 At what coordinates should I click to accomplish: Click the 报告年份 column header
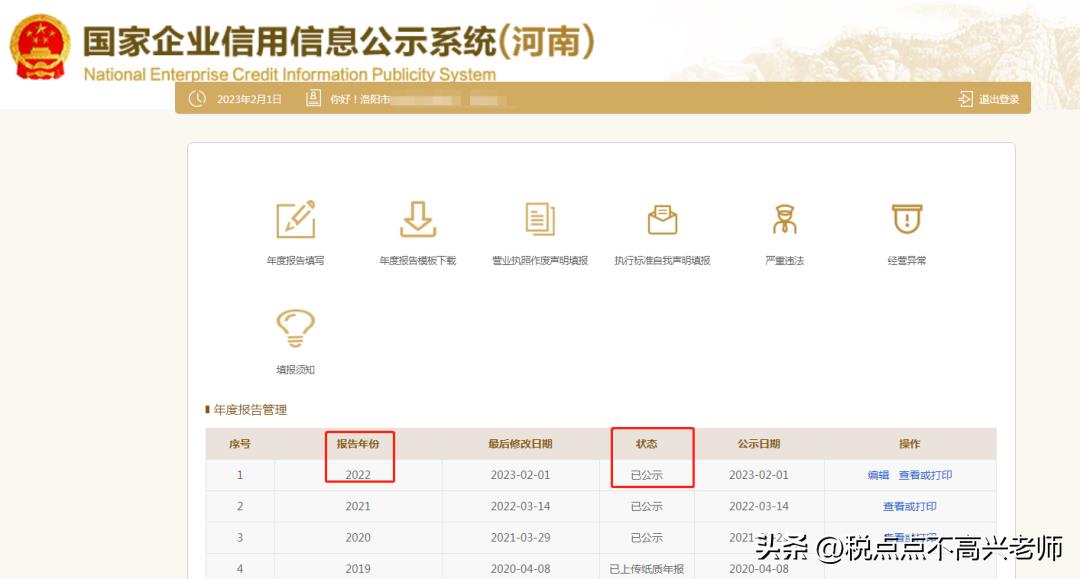pos(358,444)
